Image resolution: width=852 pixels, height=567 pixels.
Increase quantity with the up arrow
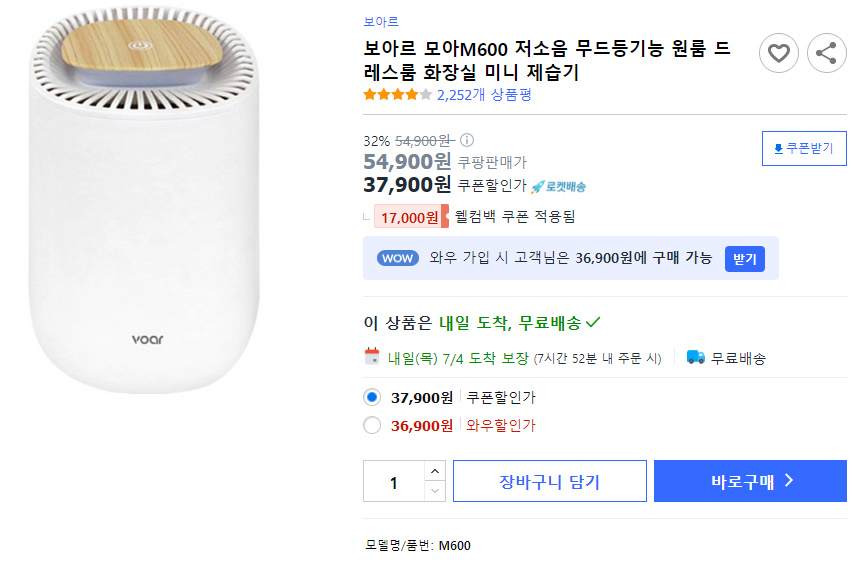click(x=435, y=471)
